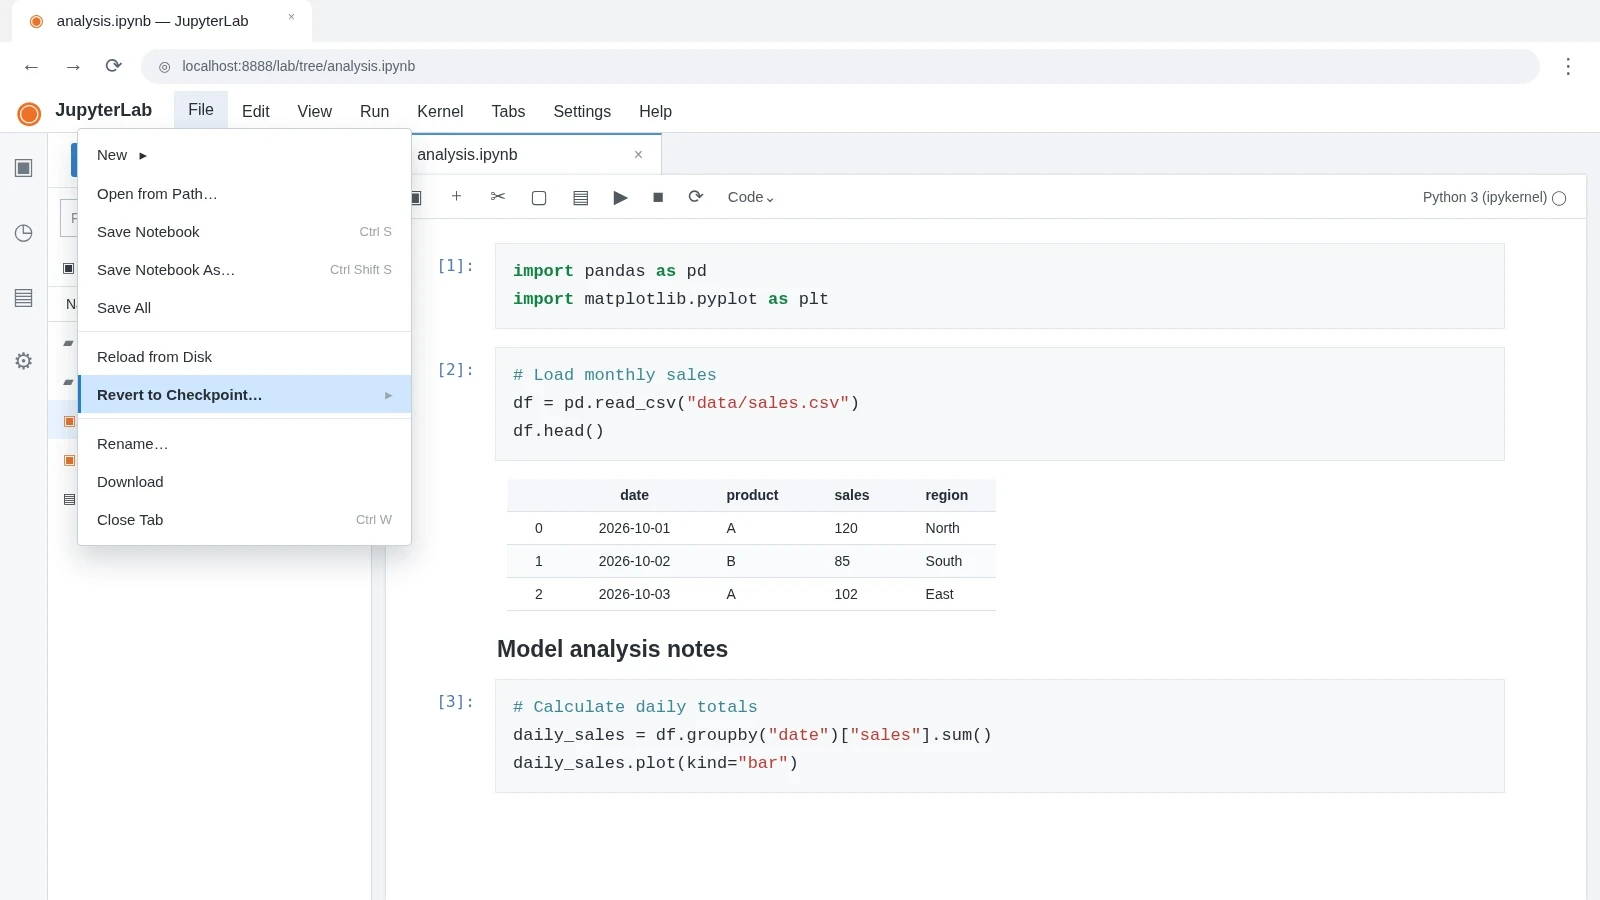Expand the New submenu
1600x900 pixels.
coord(244,155)
